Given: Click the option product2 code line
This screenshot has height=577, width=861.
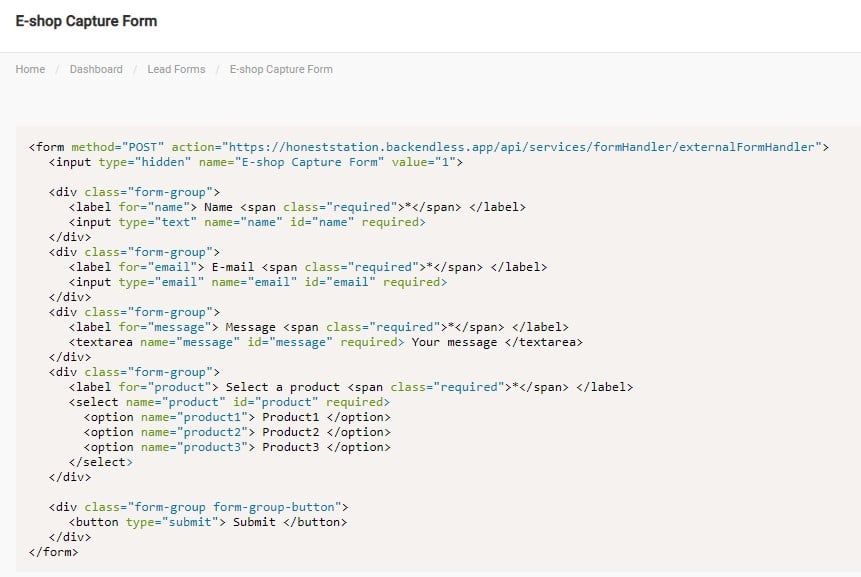Looking at the screenshot, I should click(x=237, y=432).
